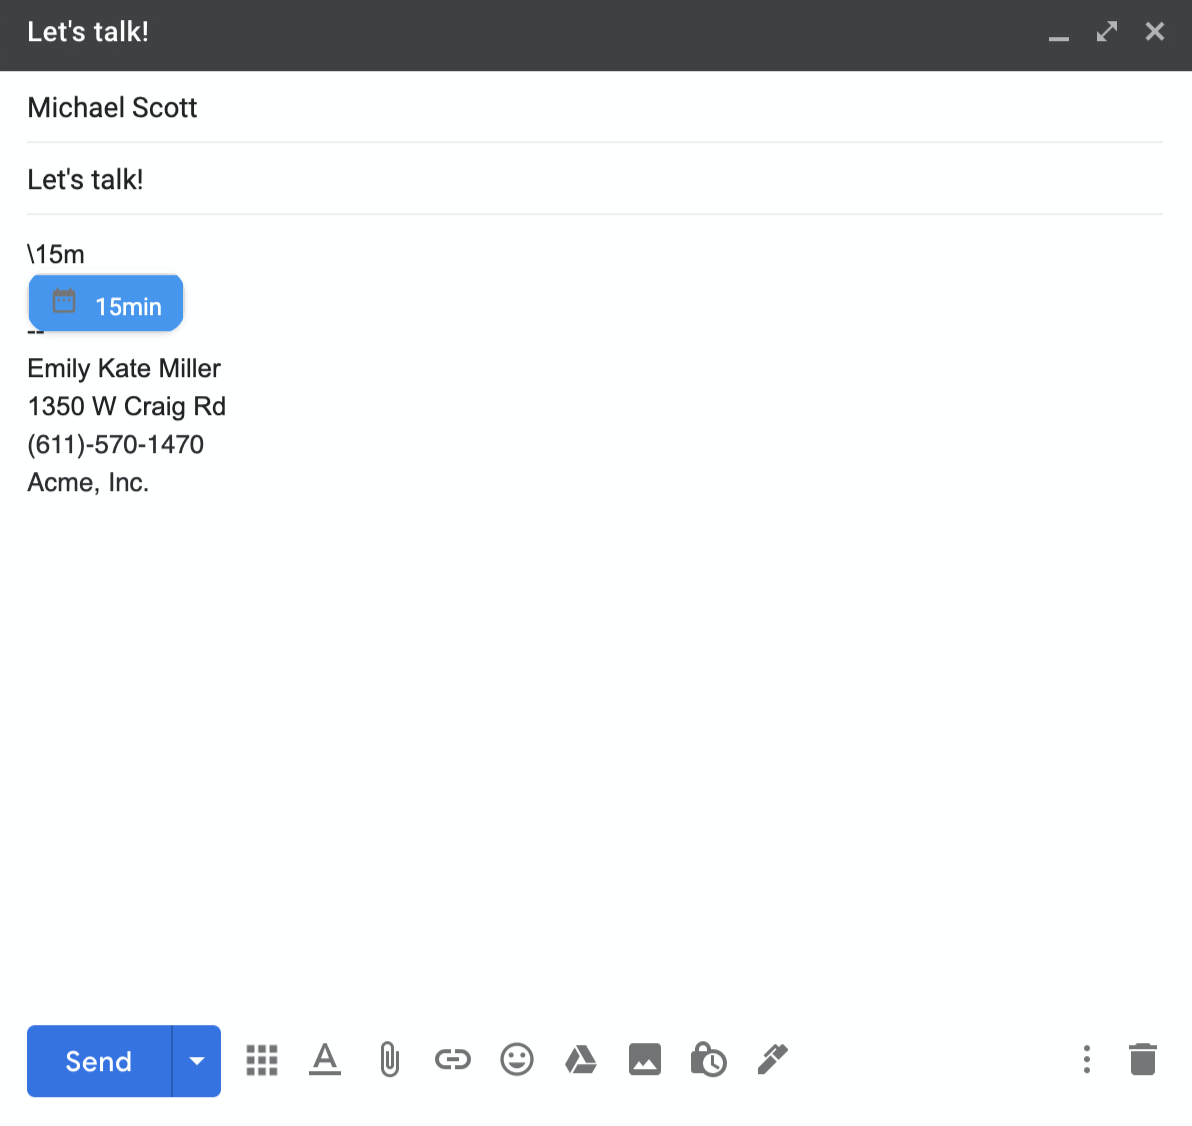Click the Acme, Inc. signature line
The width and height of the screenshot is (1192, 1126).
pos(88,482)
